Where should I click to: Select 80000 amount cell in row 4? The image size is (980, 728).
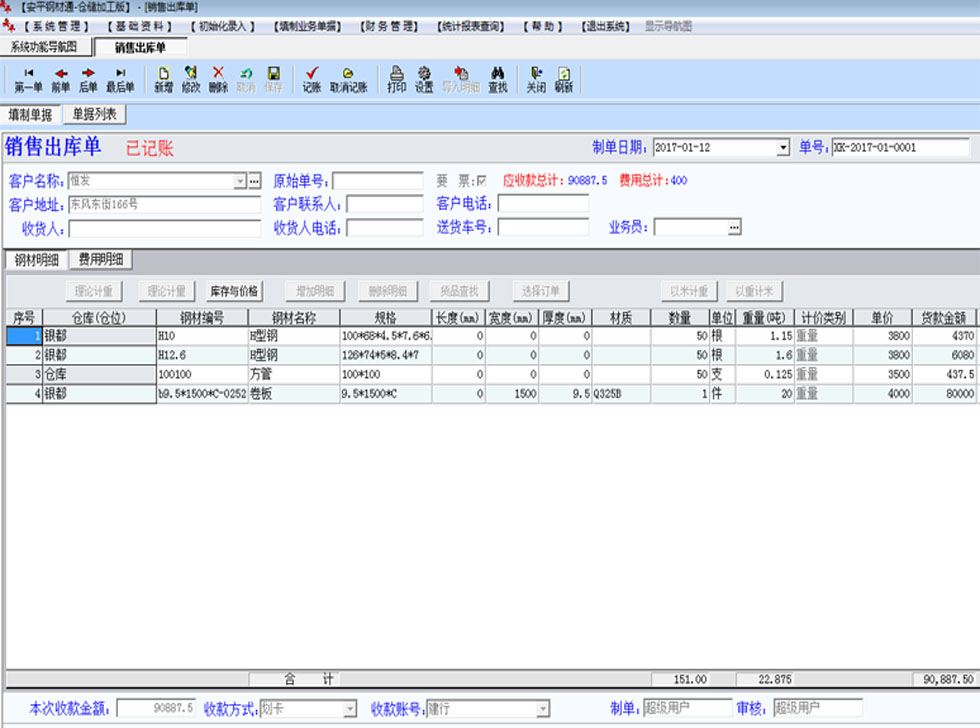pyautogui.click(x=944, y=394)
